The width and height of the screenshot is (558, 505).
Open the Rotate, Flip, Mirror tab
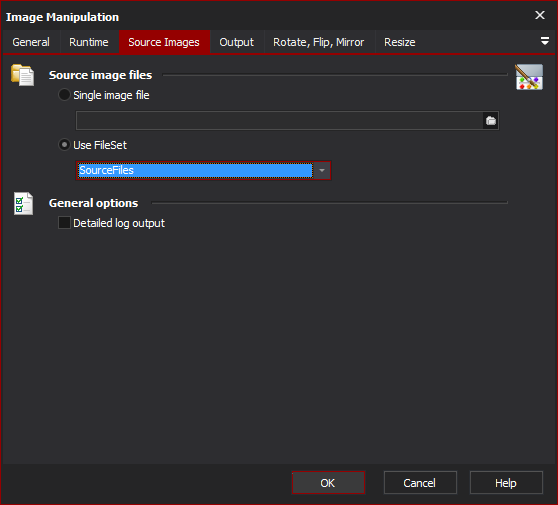pos(319,42)
